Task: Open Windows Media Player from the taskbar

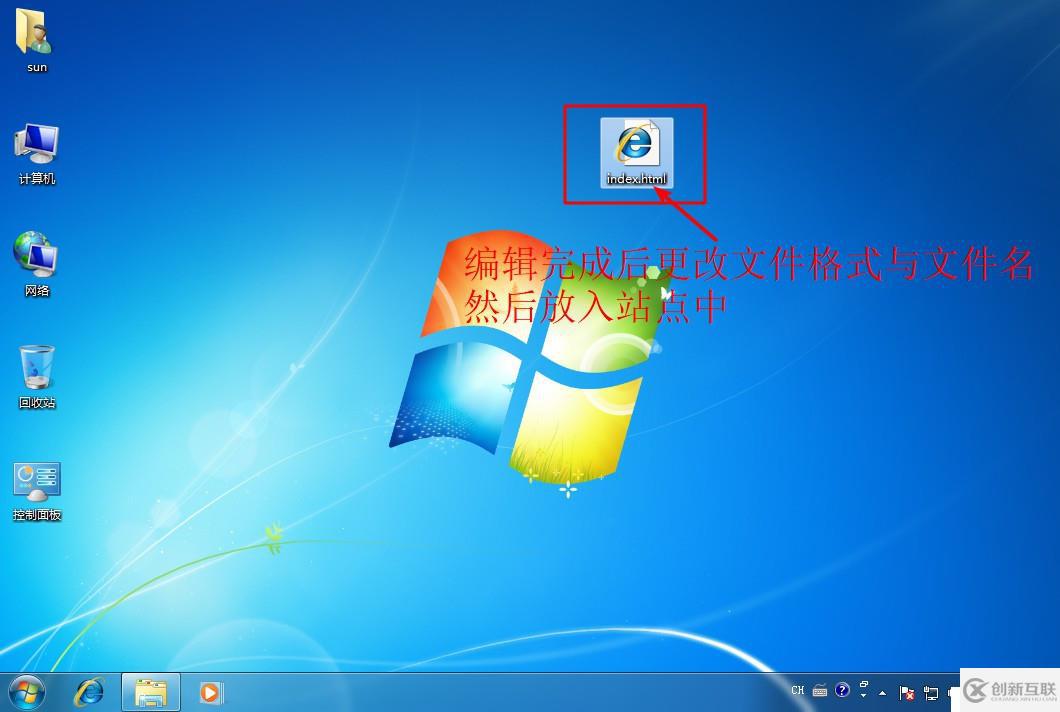Action: coord(210,691)
